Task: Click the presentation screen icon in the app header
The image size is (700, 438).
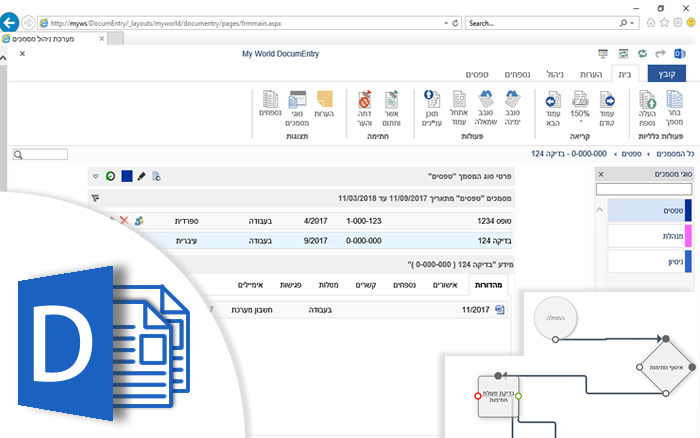Action: (x=603, y=54)
